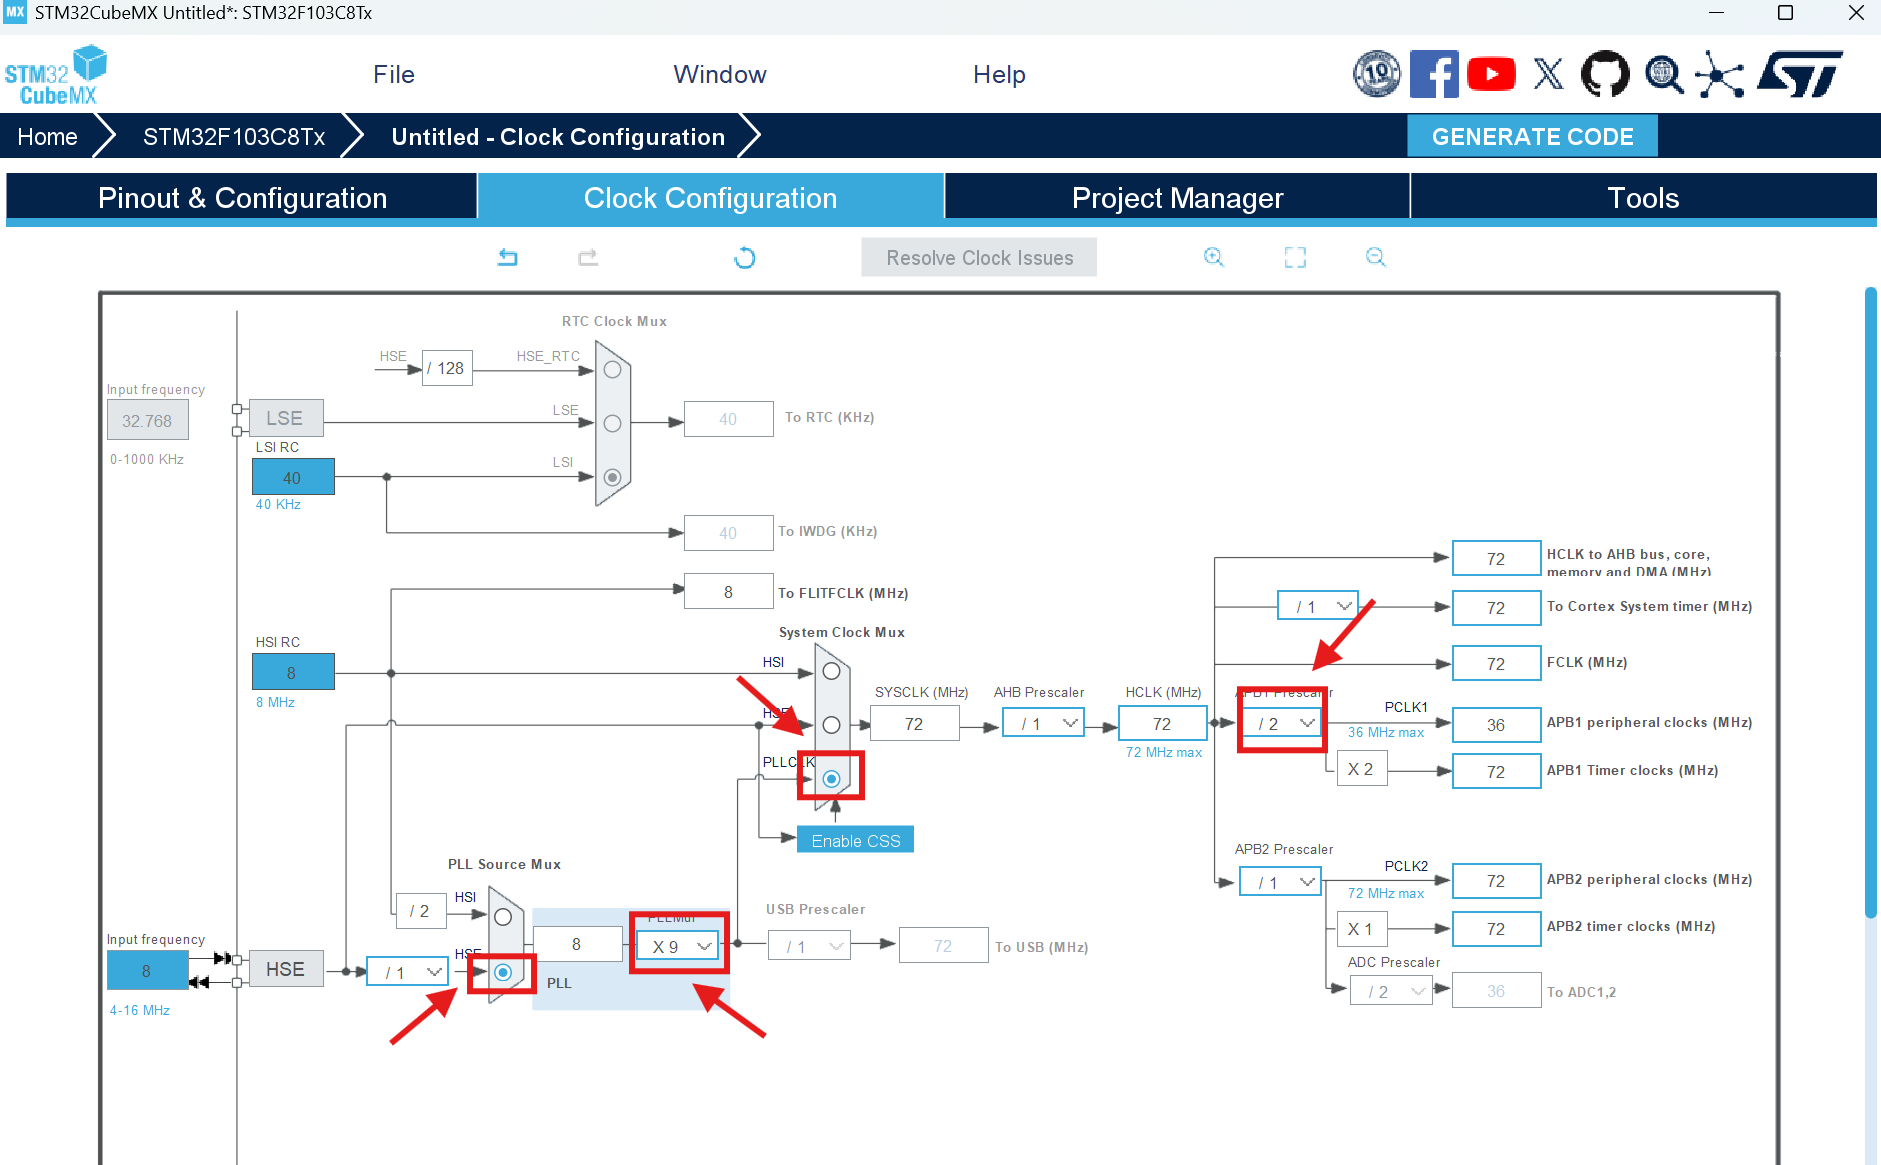Go to STM32F103C8Tx breadcrumb
Image resolution: width=1881 pixels, height=1165 pixels.
(x=234, y=137)
